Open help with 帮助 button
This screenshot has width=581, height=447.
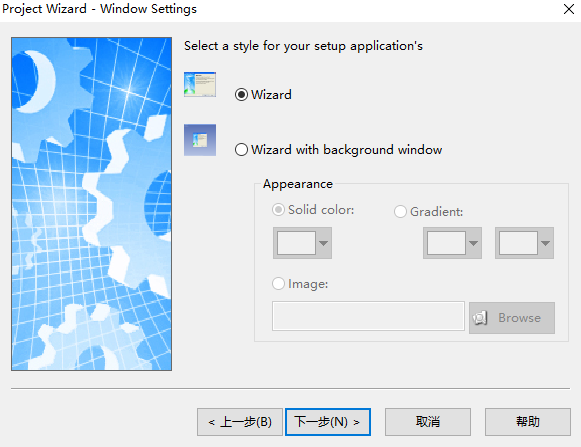coord(528,422)
